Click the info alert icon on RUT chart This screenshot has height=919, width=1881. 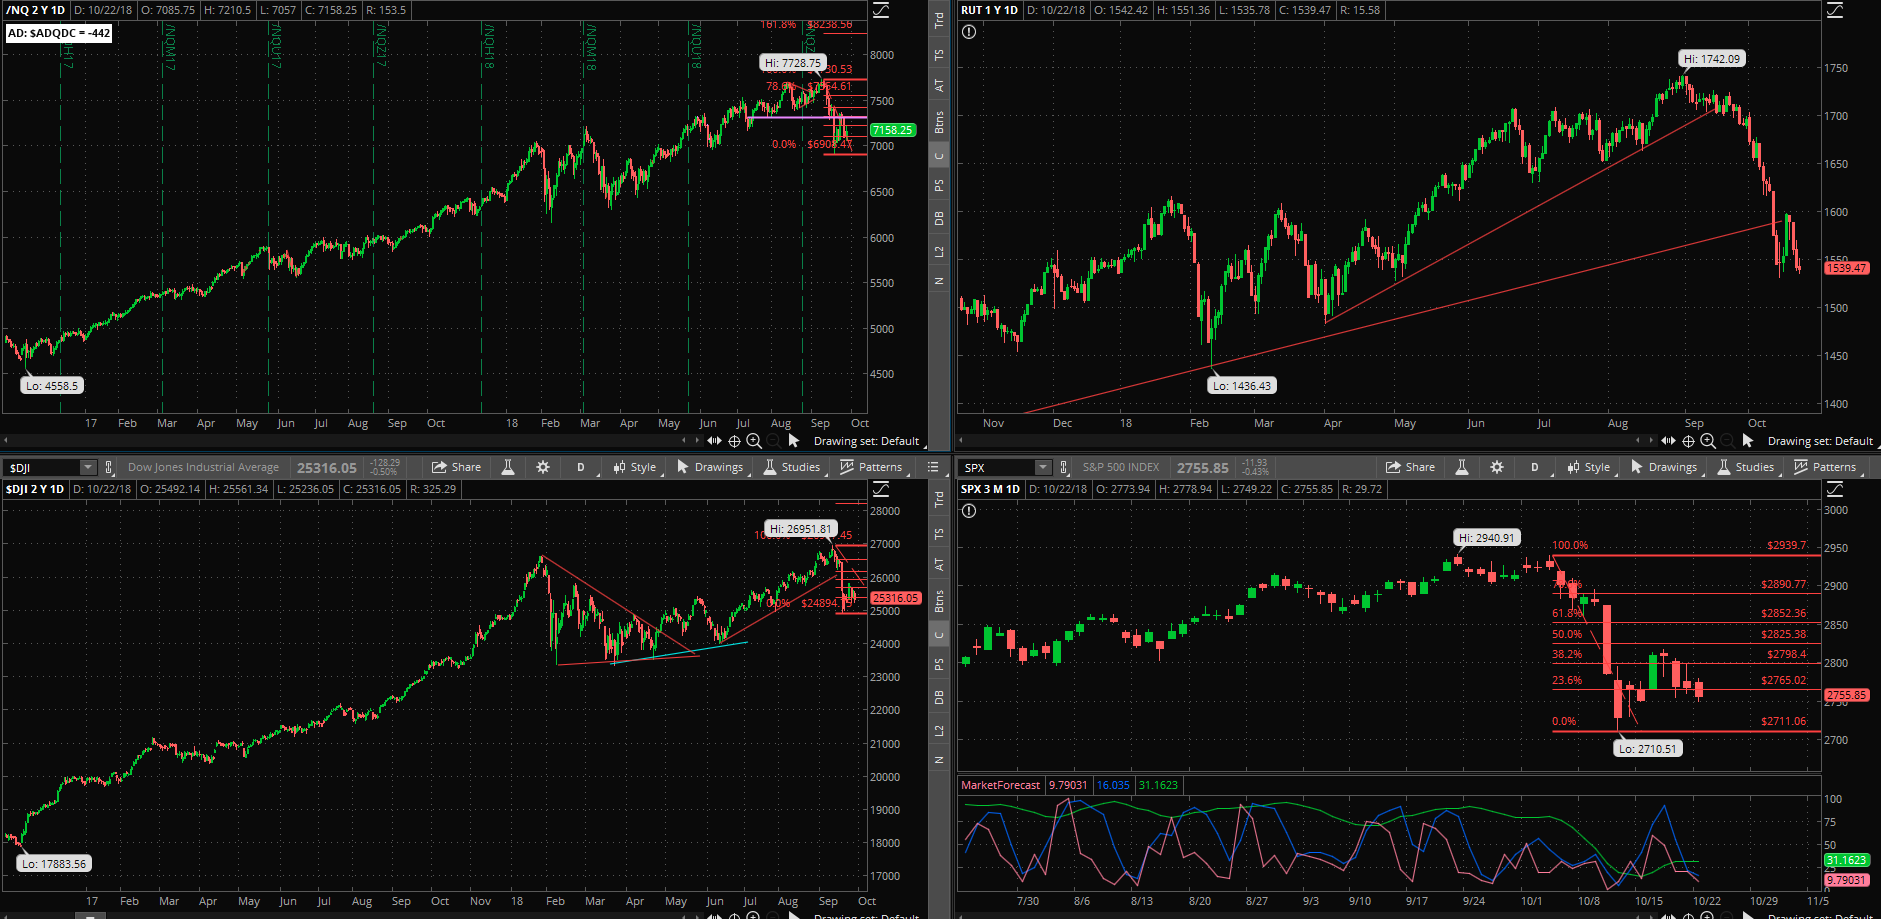point(969,32)
